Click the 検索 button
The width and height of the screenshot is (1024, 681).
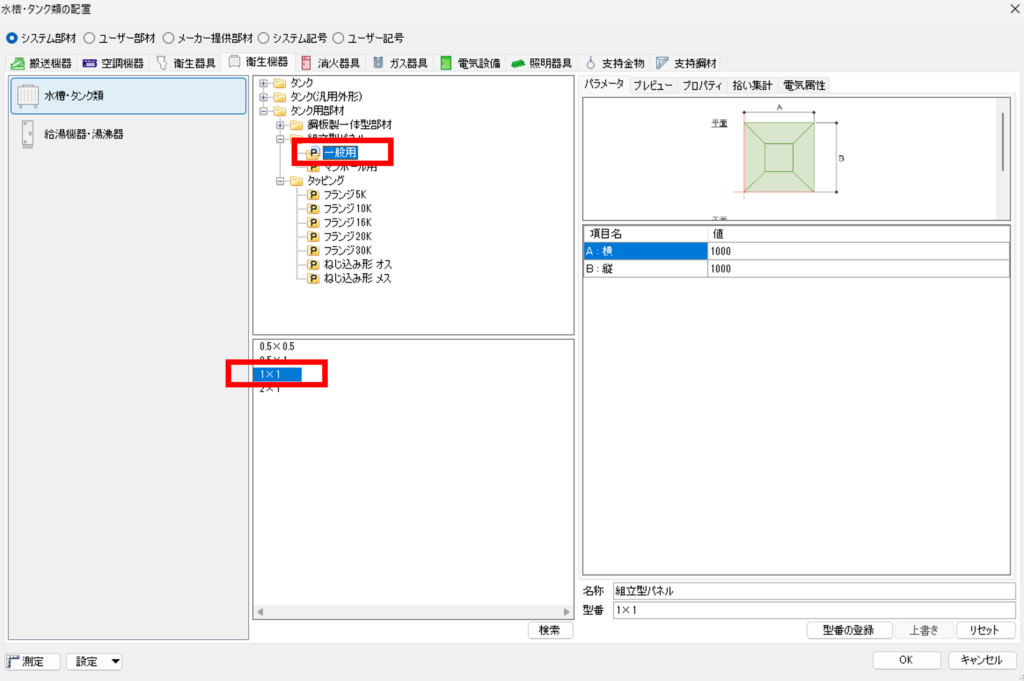click(x=550, y=630)
